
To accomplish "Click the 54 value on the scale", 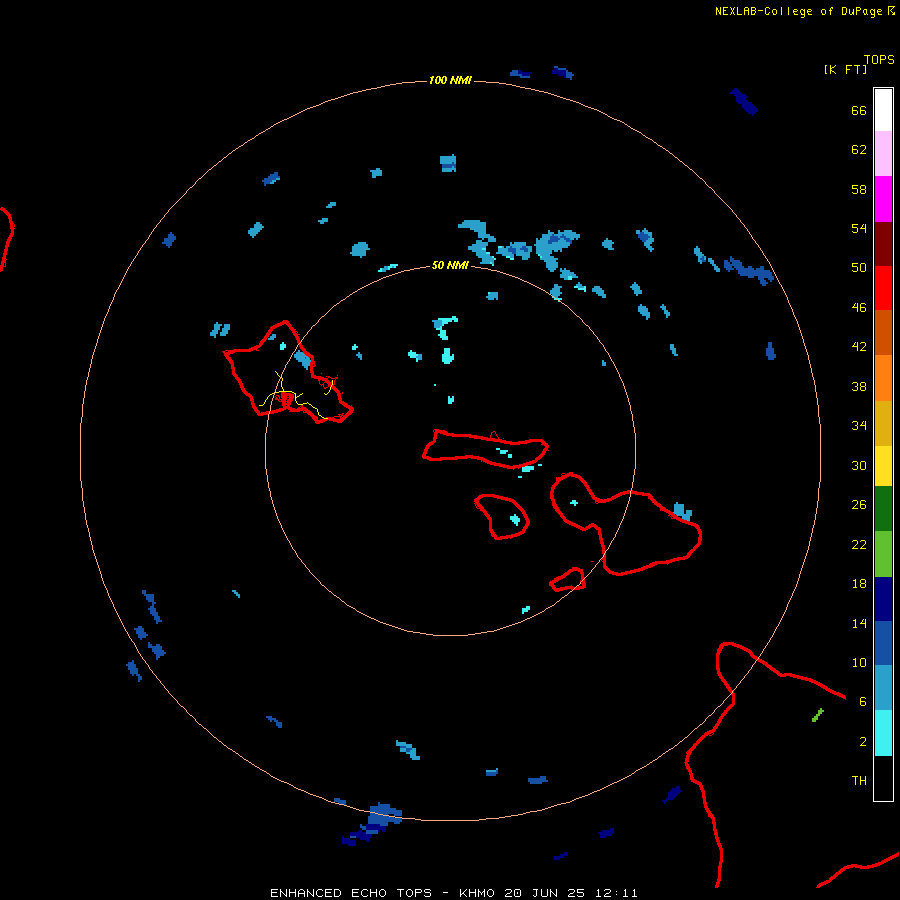I will [x=859, y=228].
